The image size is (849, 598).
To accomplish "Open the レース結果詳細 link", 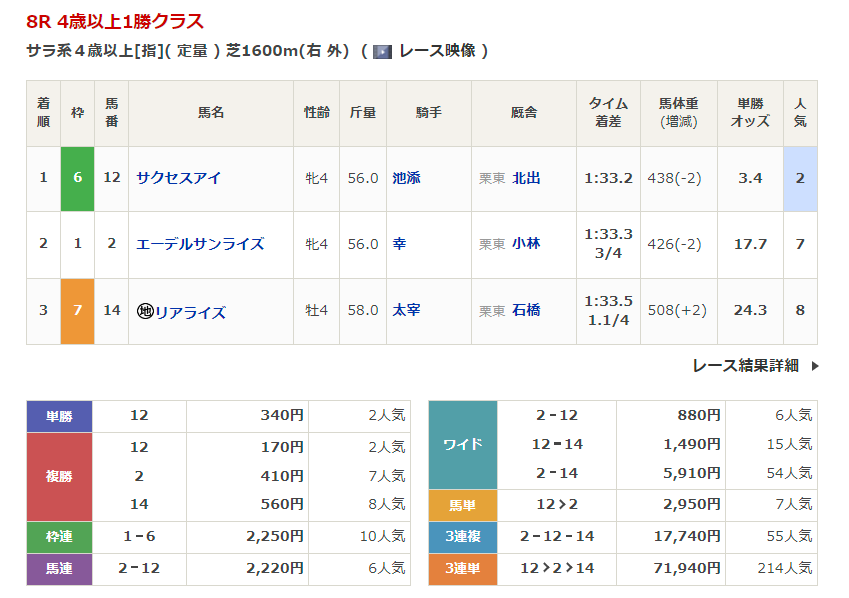I will click(x=745, y=366).
